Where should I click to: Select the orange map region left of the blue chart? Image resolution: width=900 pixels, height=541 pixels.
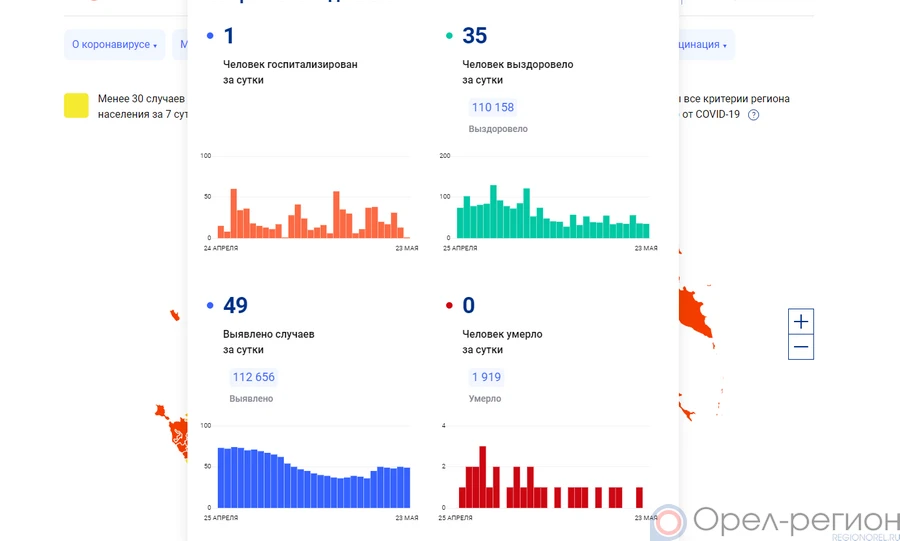coord(174,432)
